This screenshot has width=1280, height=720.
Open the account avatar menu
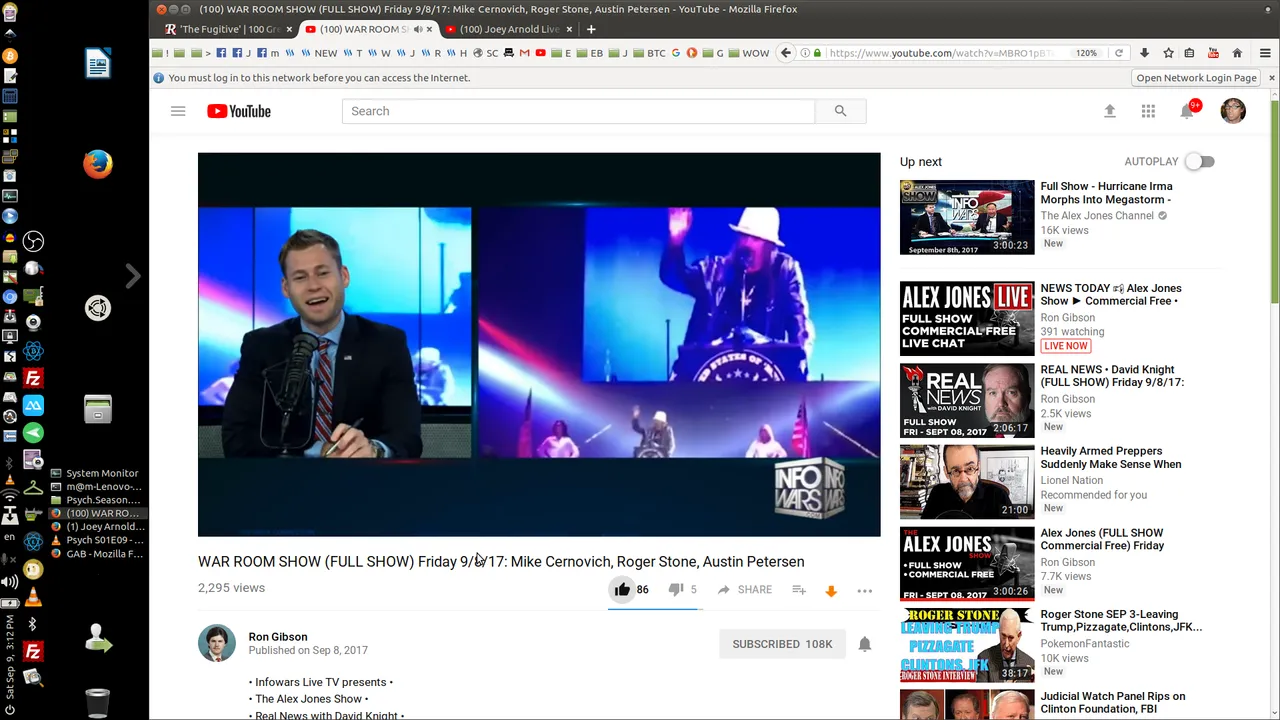pos(1233,111)
